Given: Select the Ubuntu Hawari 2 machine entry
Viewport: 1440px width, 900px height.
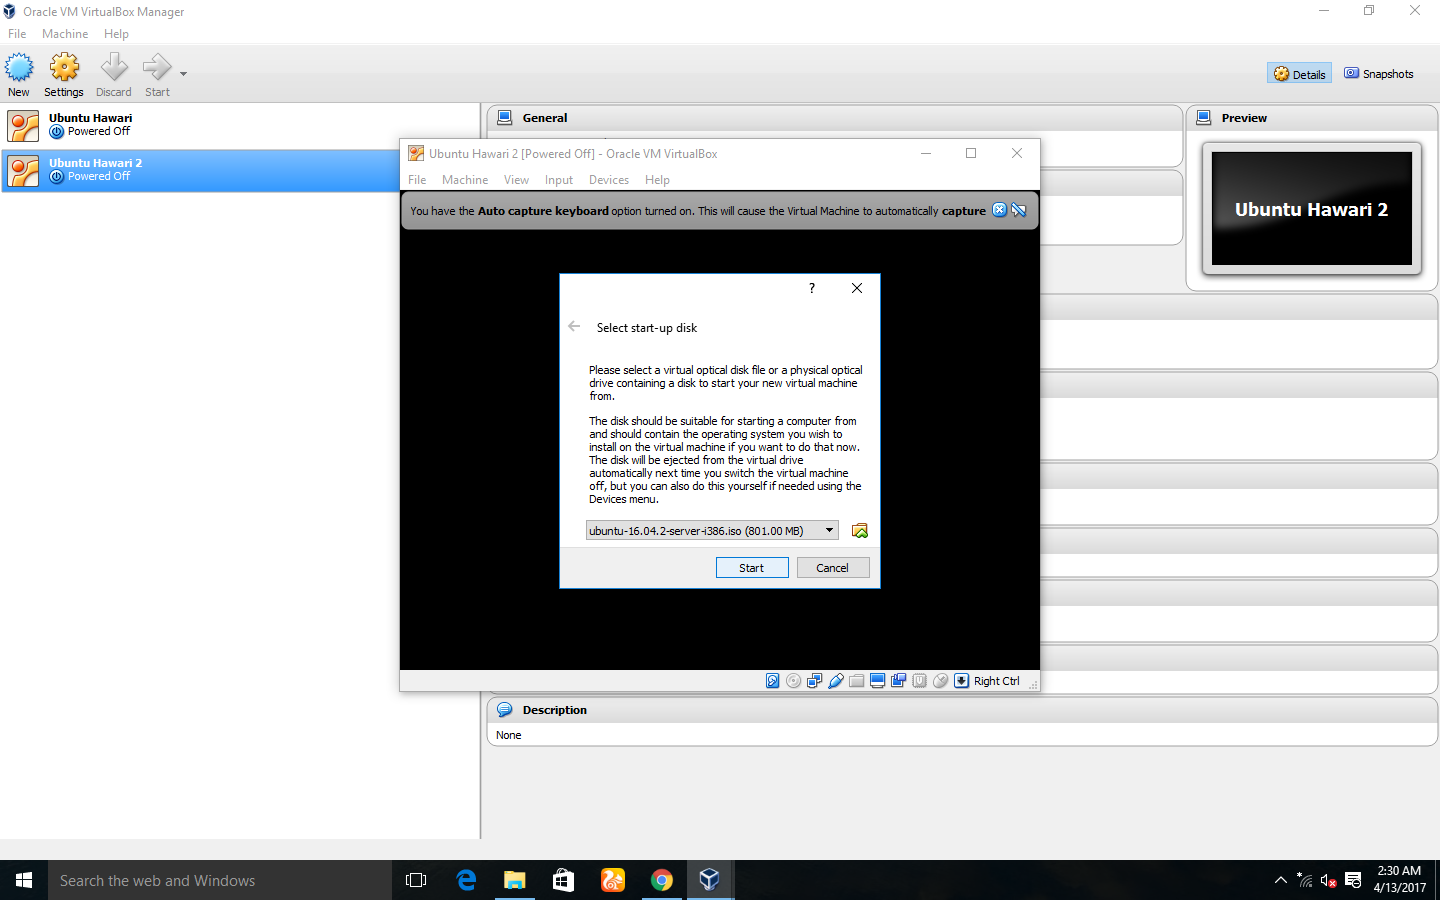Looking at the screenshot, I should click(x=200, y=170).
